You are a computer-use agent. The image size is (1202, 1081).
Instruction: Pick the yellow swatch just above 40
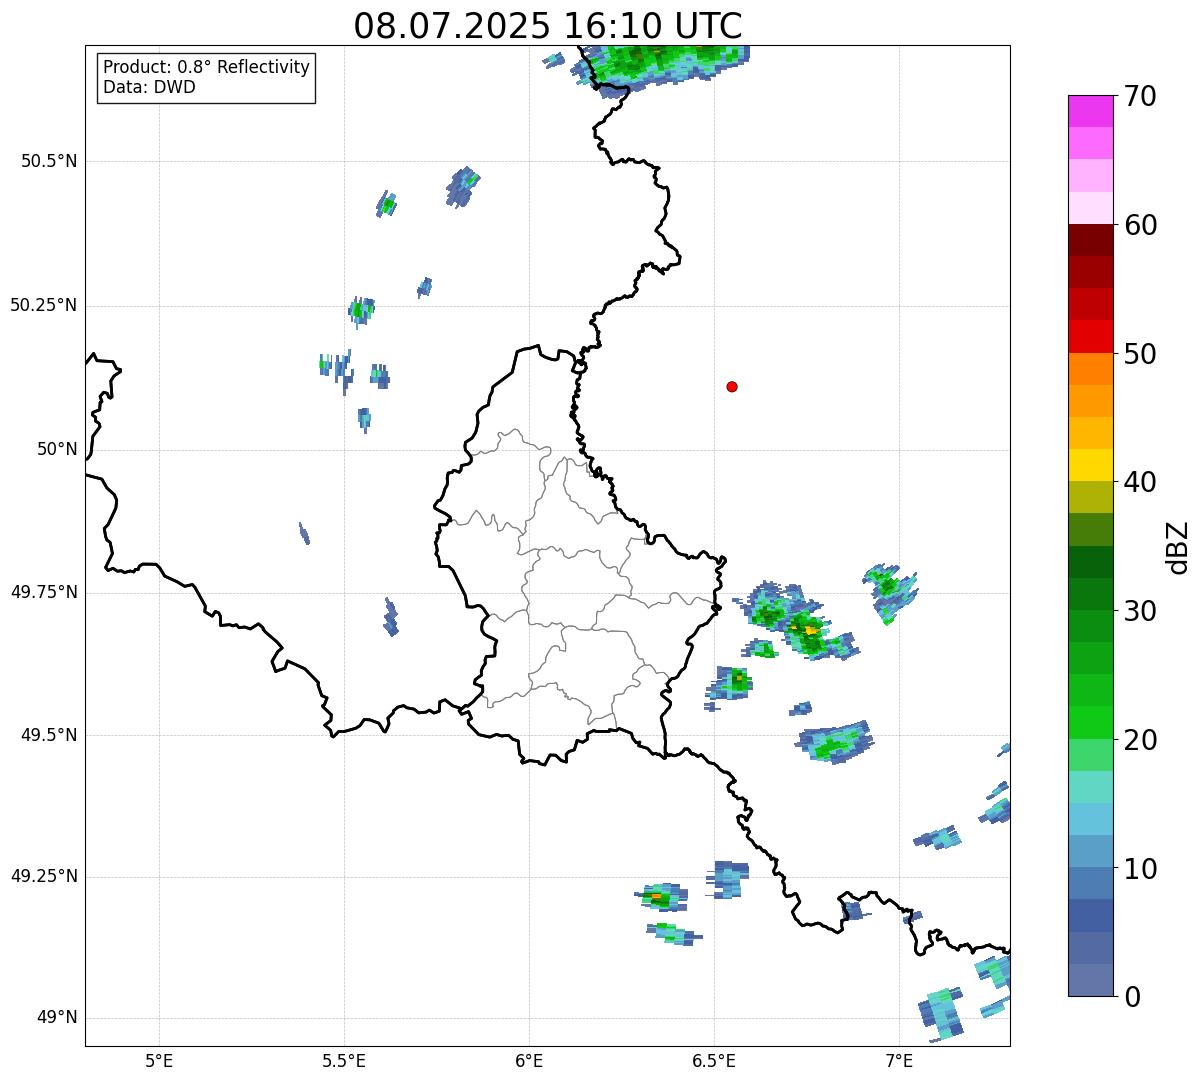click(x=1091, y=465)
